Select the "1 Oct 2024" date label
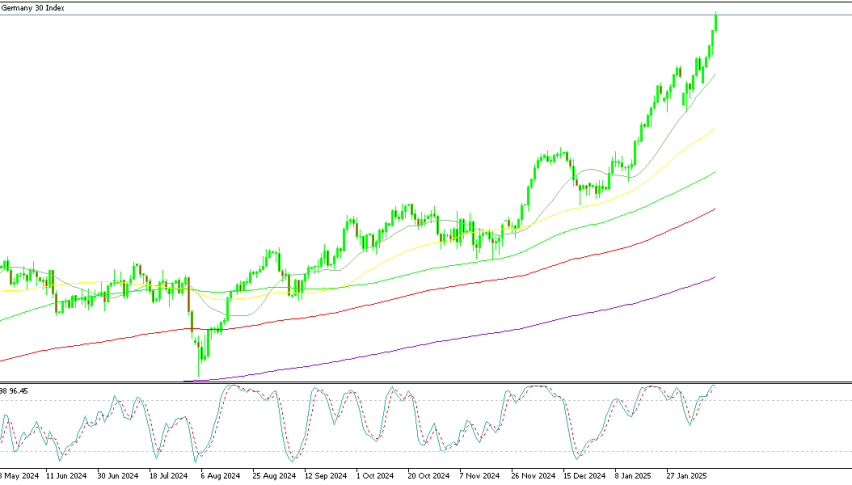The image size is (852, 485). pos(375,476)
